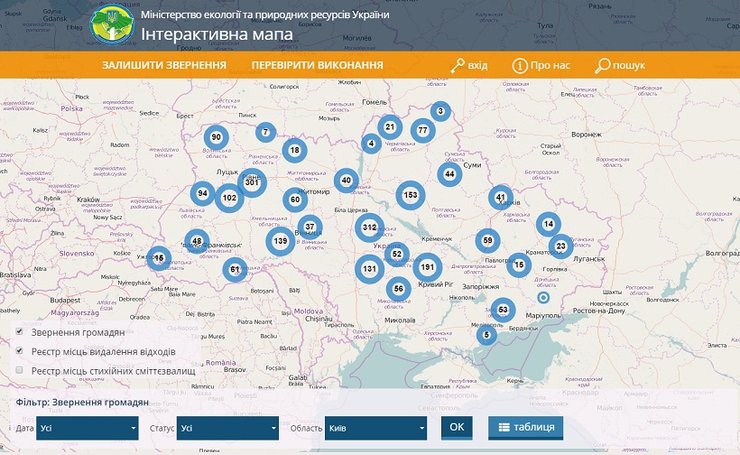Click the info icon beside Про нас
Image resolution: width=740 pixels, height=455 pixels.
[x=520, y=66]
